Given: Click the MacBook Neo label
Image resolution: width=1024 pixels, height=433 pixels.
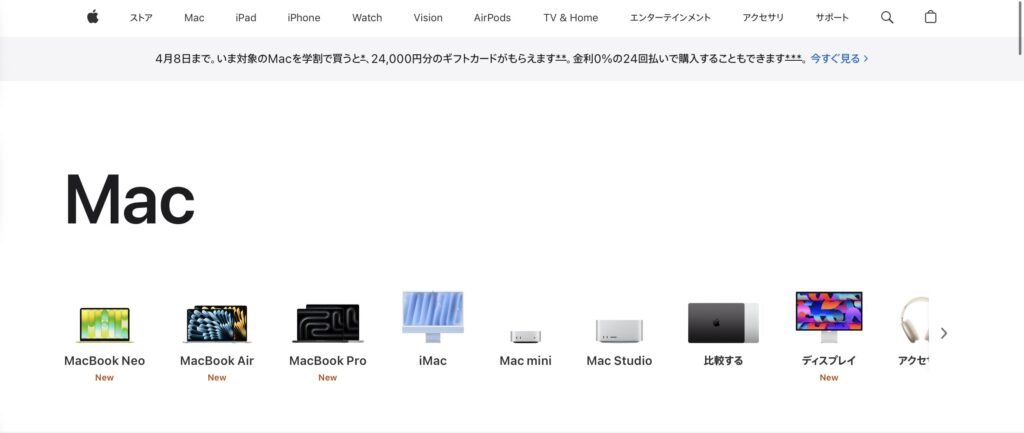Looking at the screenshot, I should (104, 361).
